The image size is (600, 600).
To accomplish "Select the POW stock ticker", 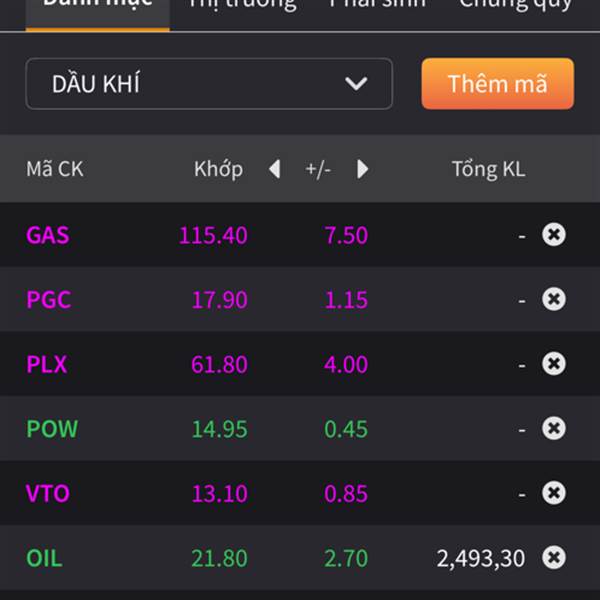I will tap(52, 428).
